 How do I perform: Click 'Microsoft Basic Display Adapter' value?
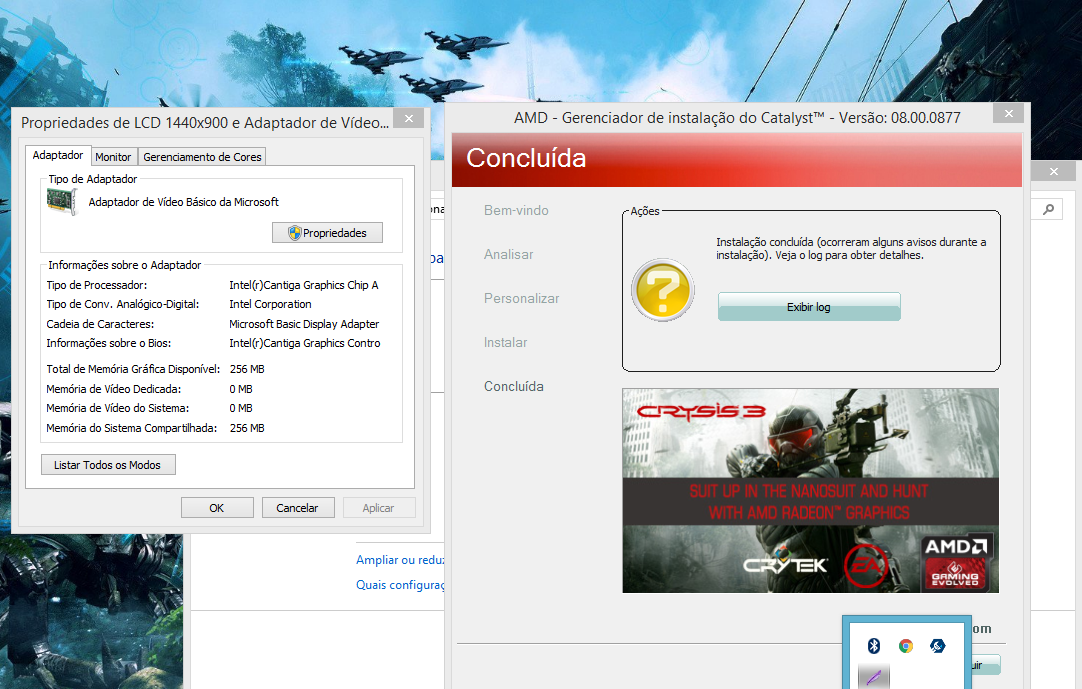pyautogui.click(x=304, y=324)
